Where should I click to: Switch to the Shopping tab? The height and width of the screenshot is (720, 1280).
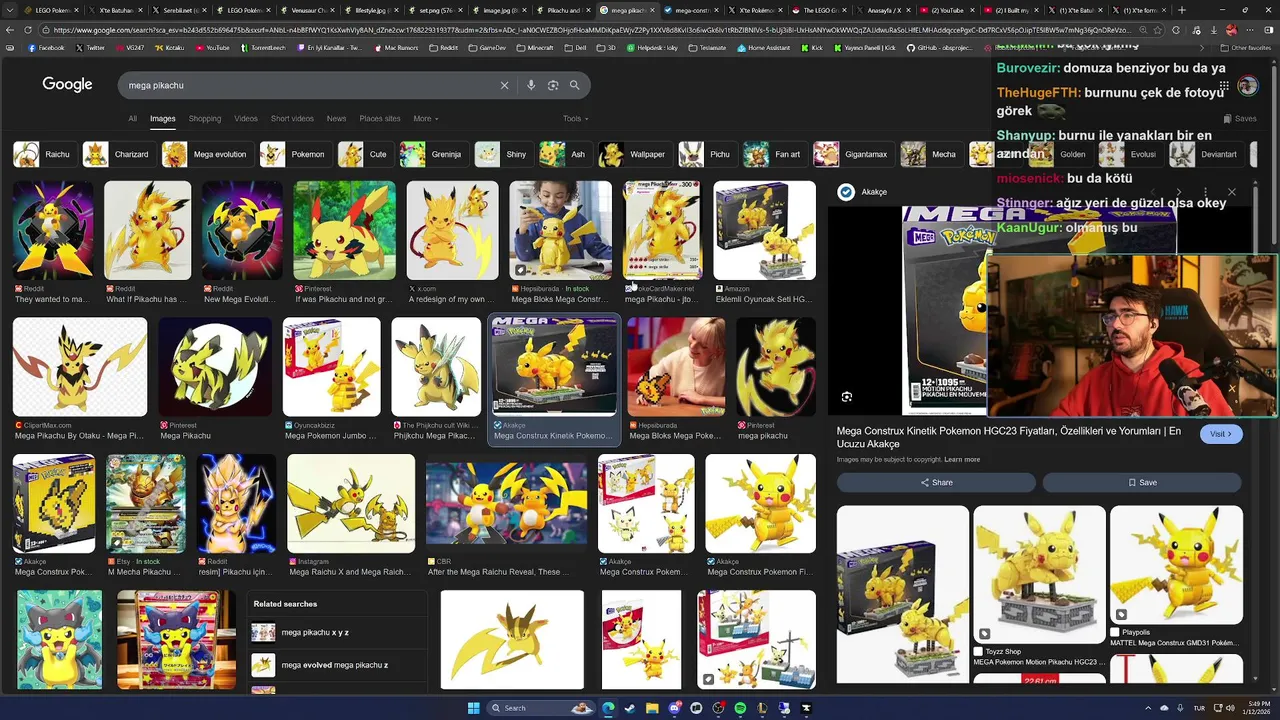pyautogui.click(x=205, y=118)
